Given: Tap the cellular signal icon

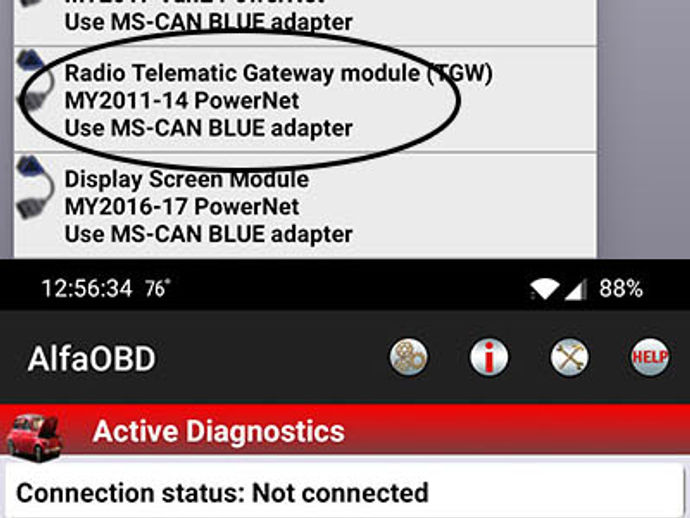Looking at the screenshot, I should pos(575,290).
